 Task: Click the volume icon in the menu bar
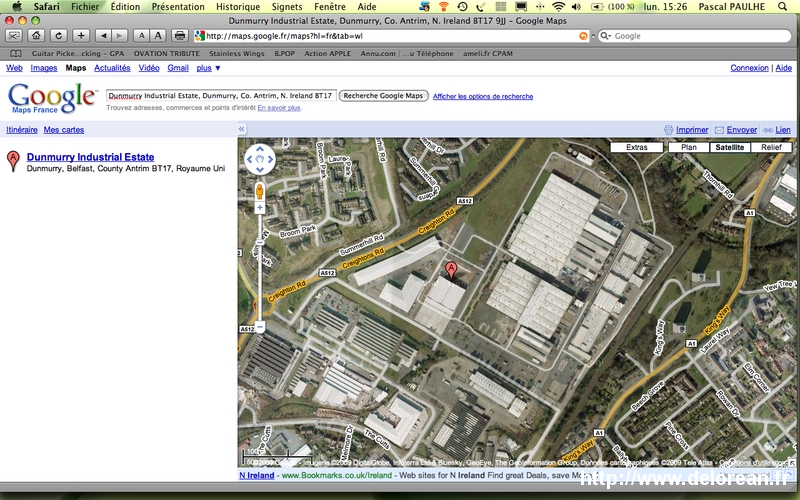click(577, 7)
